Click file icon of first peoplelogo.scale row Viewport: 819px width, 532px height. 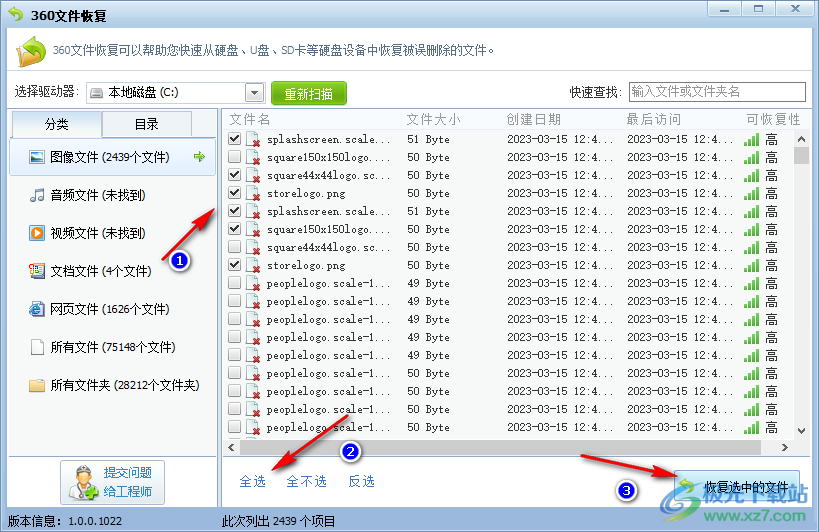pyautogui.click(x=253, y=284)
